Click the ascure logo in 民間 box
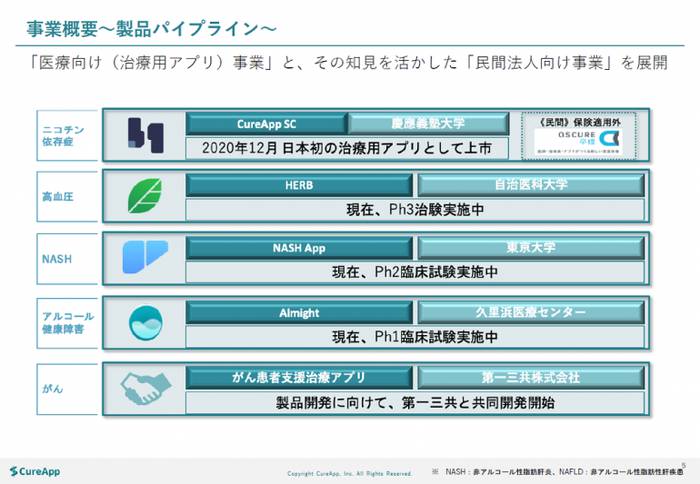Screen dimensions: 700x484 pos(579,142)
